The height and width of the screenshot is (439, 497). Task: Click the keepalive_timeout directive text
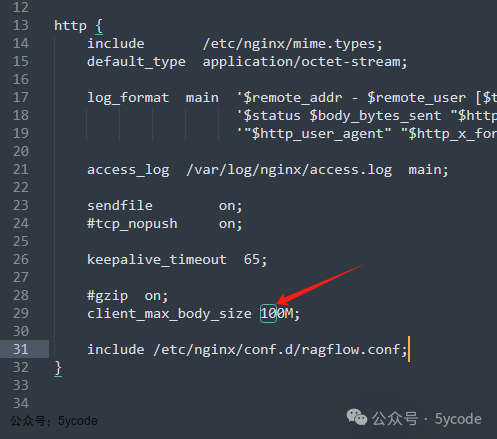157,260
